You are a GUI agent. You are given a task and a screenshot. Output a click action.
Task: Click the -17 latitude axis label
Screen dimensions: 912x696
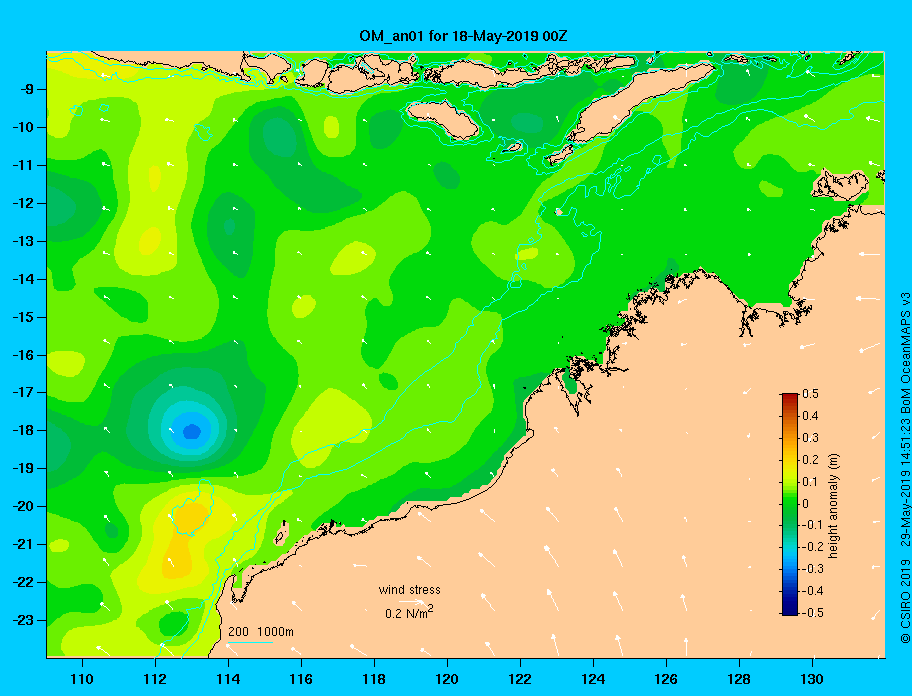tap(23, 392)
